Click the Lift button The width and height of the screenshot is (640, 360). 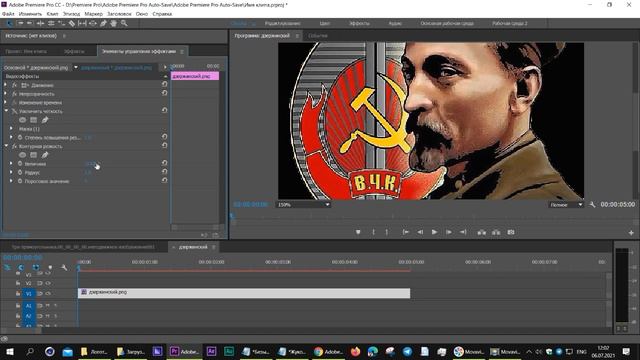click(482, 232)
